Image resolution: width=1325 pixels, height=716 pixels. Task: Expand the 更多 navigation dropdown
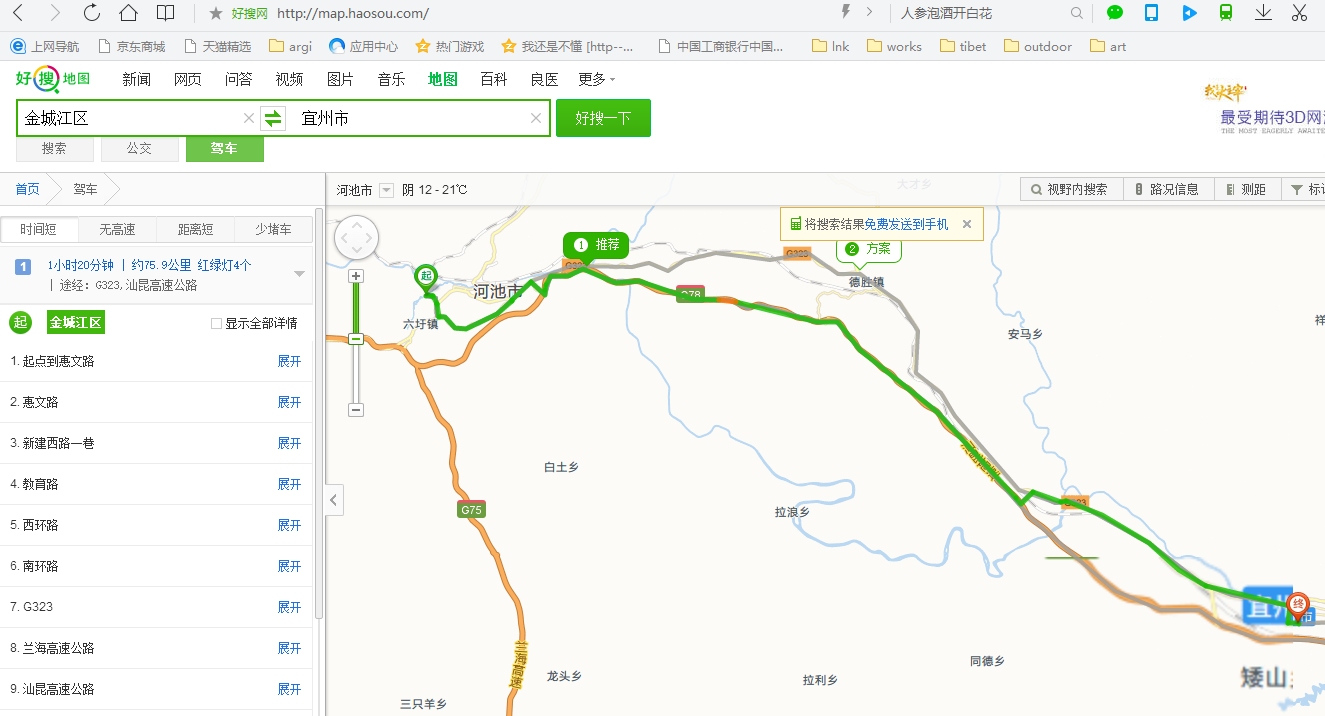597,79
